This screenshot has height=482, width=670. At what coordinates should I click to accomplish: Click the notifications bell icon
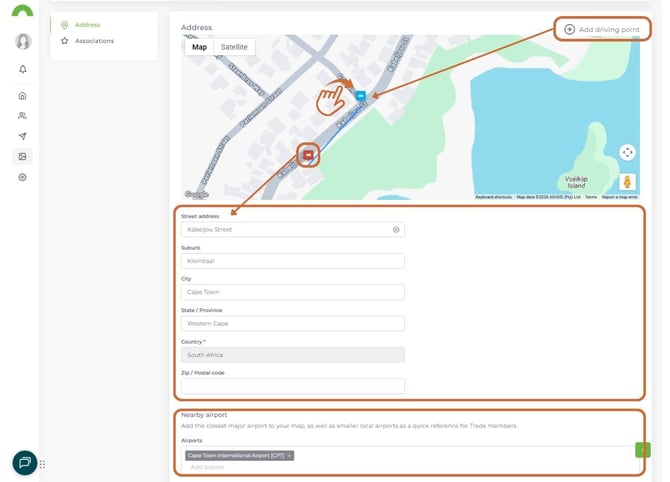(22, 69)
